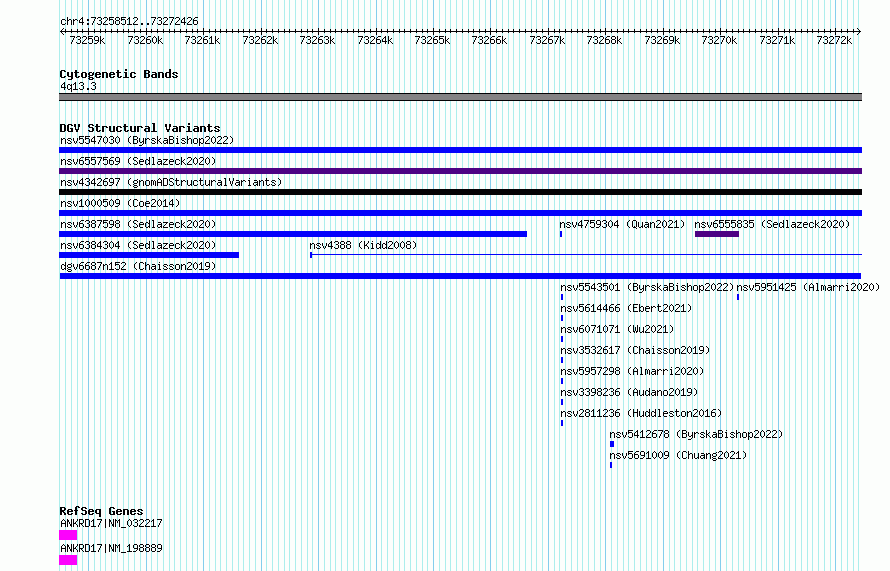Click the nsv5547030 (ByrskaBishop2022) variant label

[147, 140]
